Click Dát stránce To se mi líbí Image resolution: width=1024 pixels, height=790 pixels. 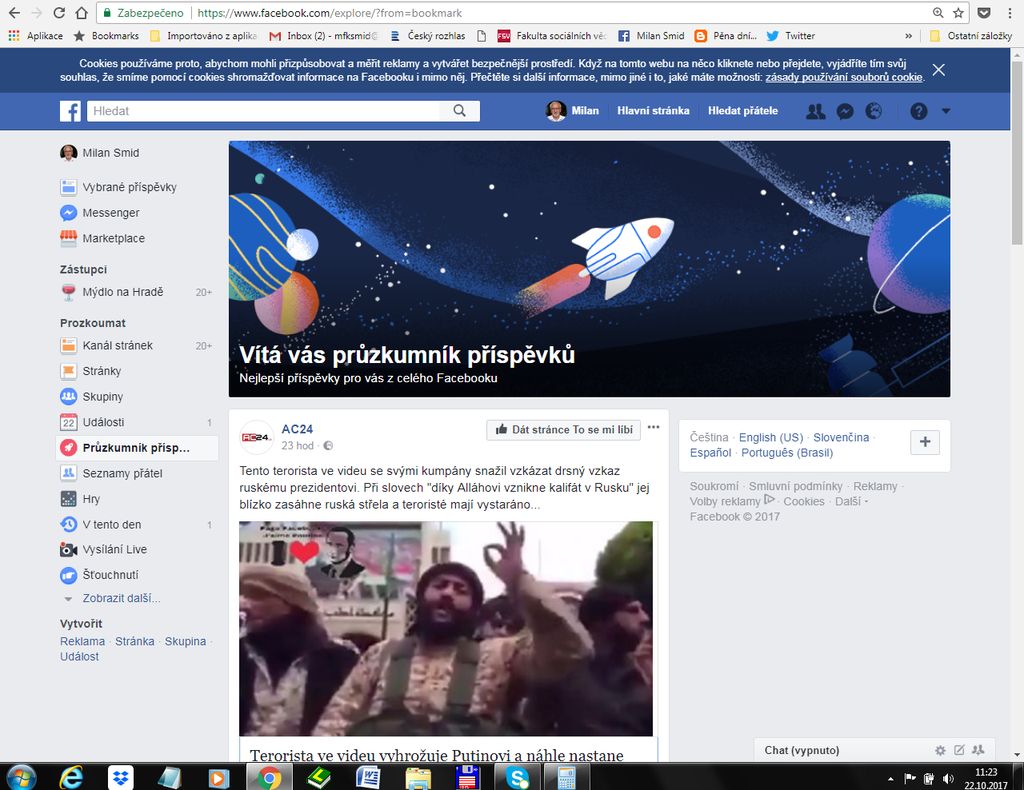tap(563, 429)
